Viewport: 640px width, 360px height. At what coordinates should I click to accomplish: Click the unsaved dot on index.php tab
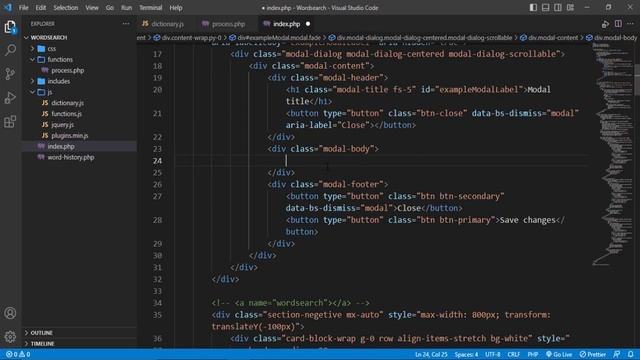pyautogui.click(x=308, y=24)
